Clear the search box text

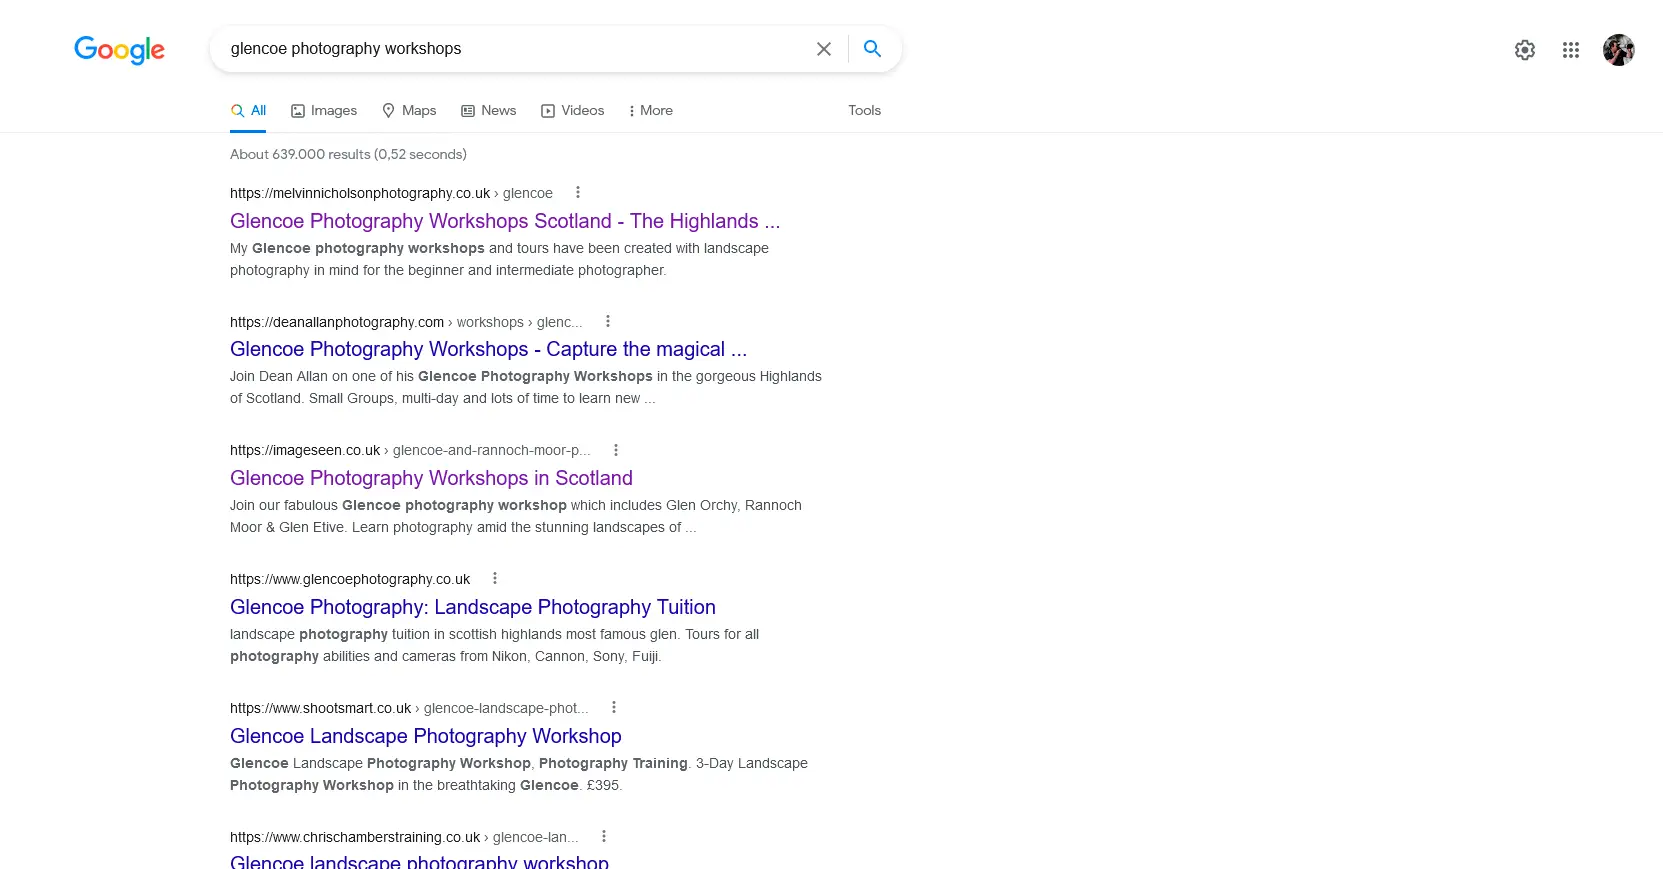point(823,49)
